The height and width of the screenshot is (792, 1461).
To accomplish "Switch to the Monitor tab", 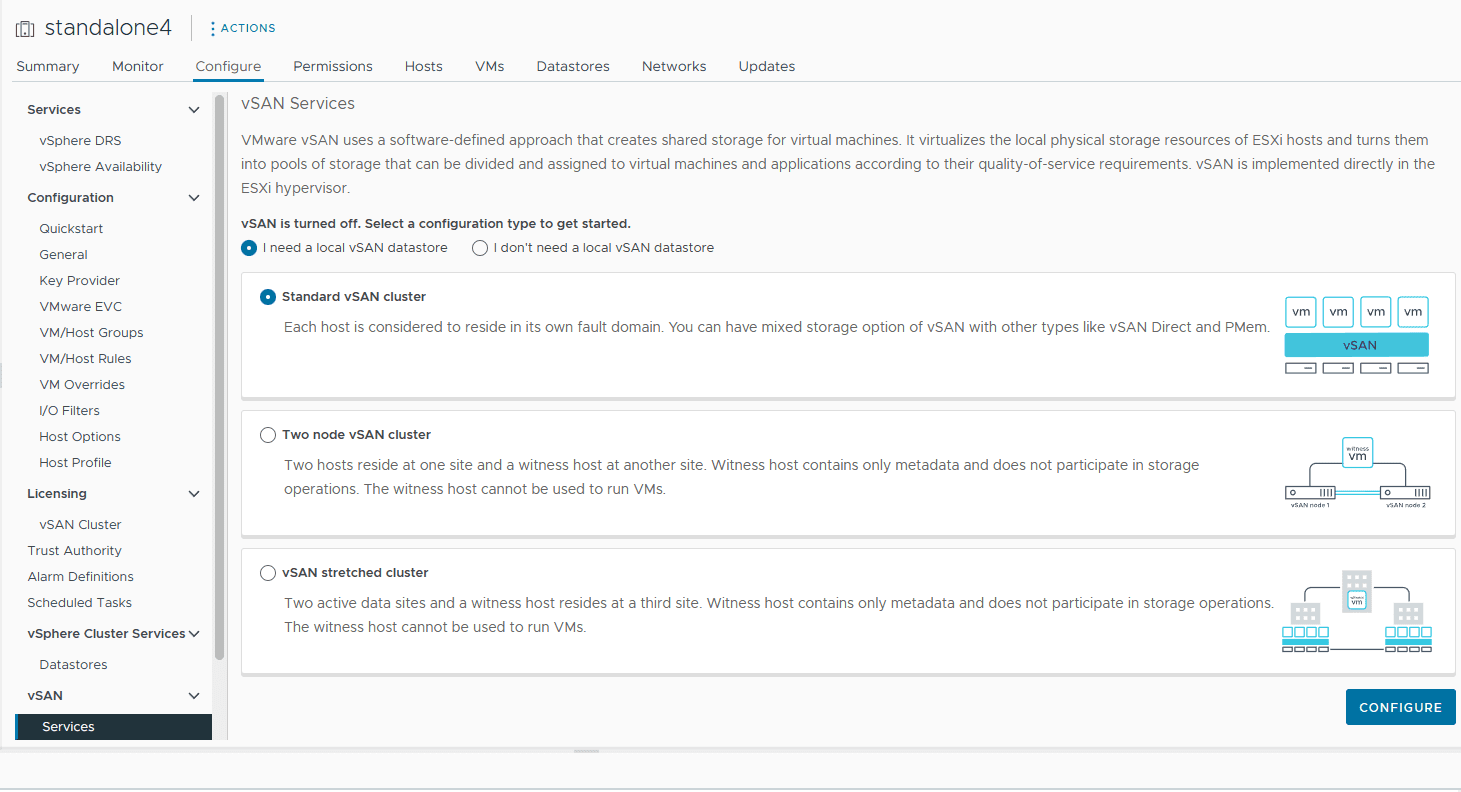I will click(x=138, y=66).
